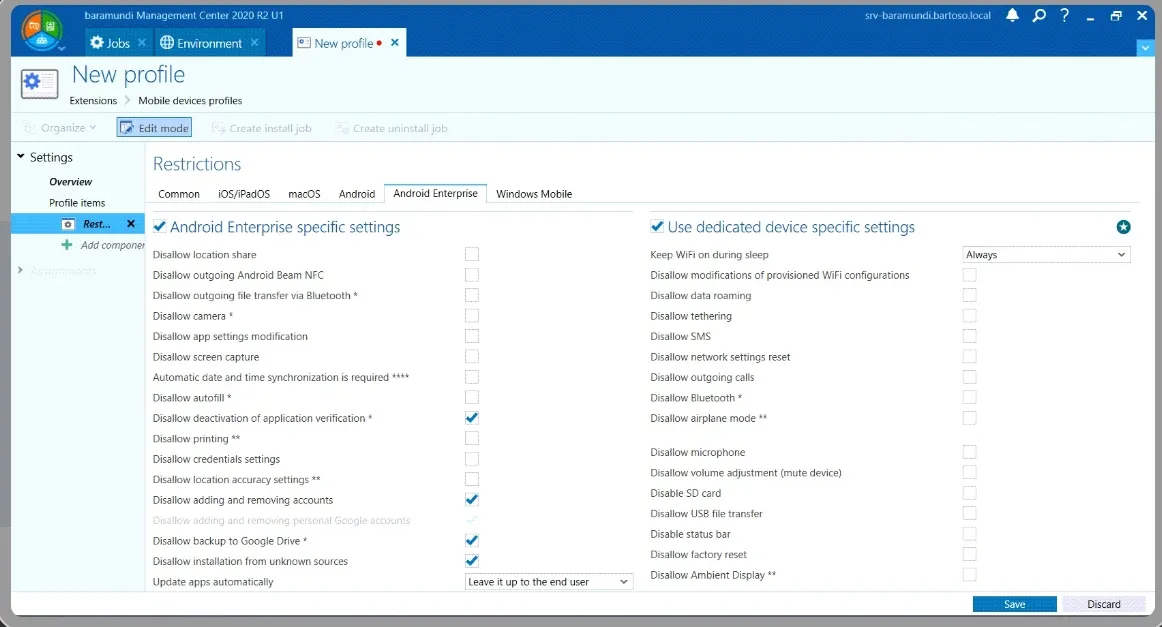This screenshot has height=627, width=1162.
Task: Click the baramundi application logo
Action: click(x=42, y=30)
